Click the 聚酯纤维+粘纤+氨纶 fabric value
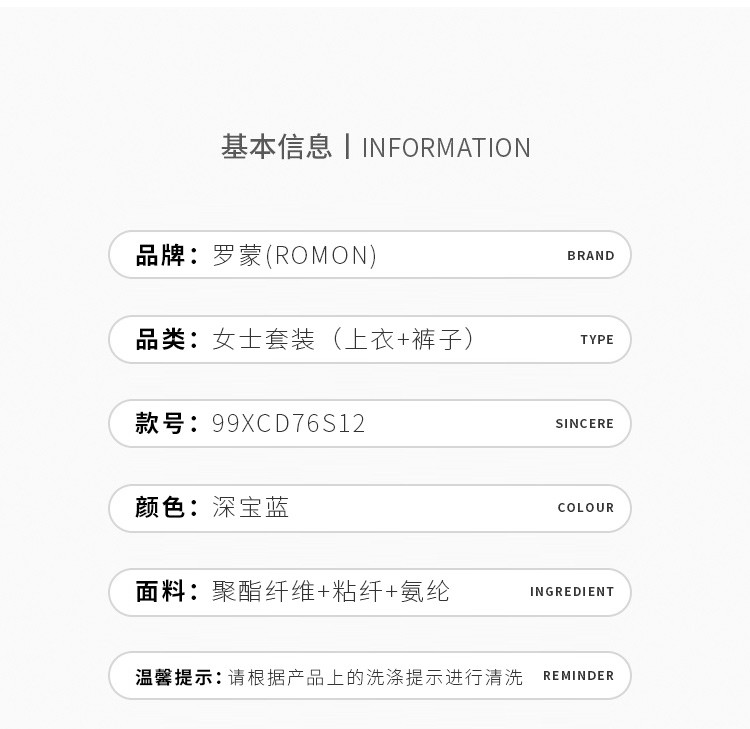This screenshot has width=750, height=729. (x=331, y=591)
